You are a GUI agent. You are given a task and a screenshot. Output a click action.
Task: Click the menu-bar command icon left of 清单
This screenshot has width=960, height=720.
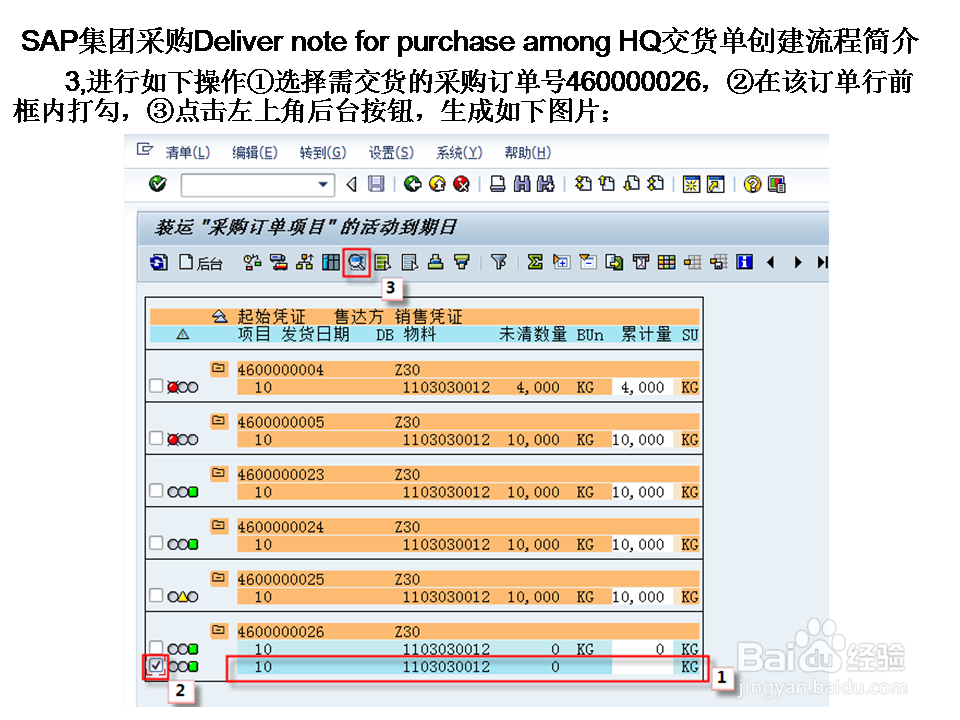(144, 149)
